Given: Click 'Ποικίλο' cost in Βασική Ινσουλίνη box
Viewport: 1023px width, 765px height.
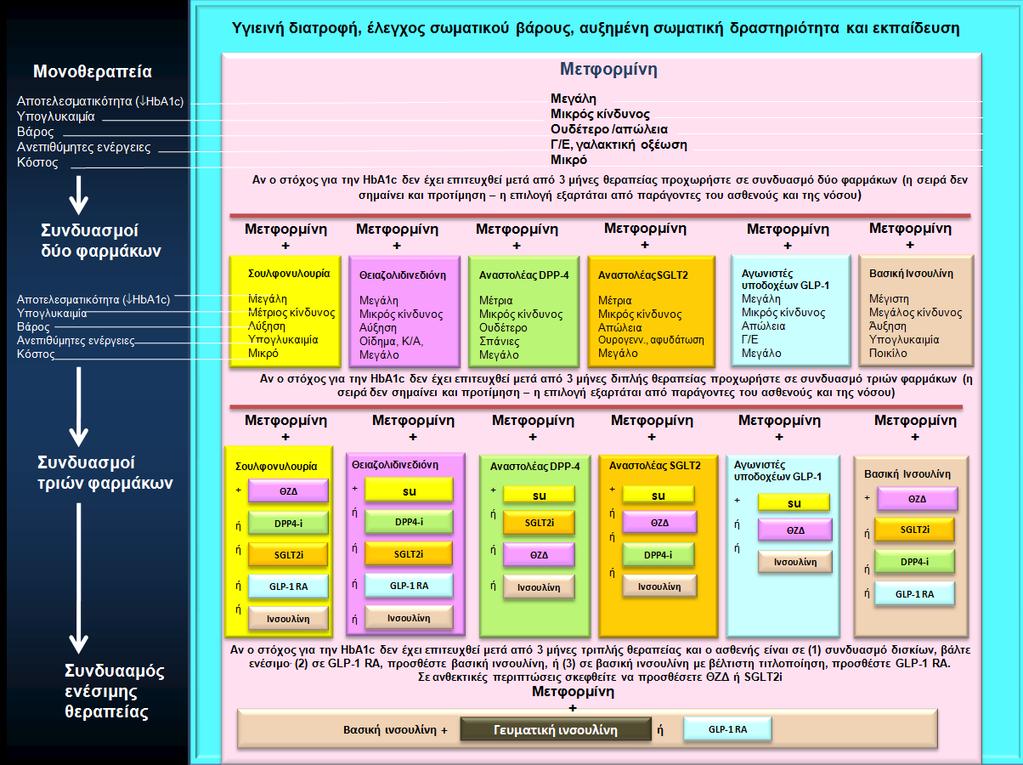Looking at the screenshot, I should (888, 353).
